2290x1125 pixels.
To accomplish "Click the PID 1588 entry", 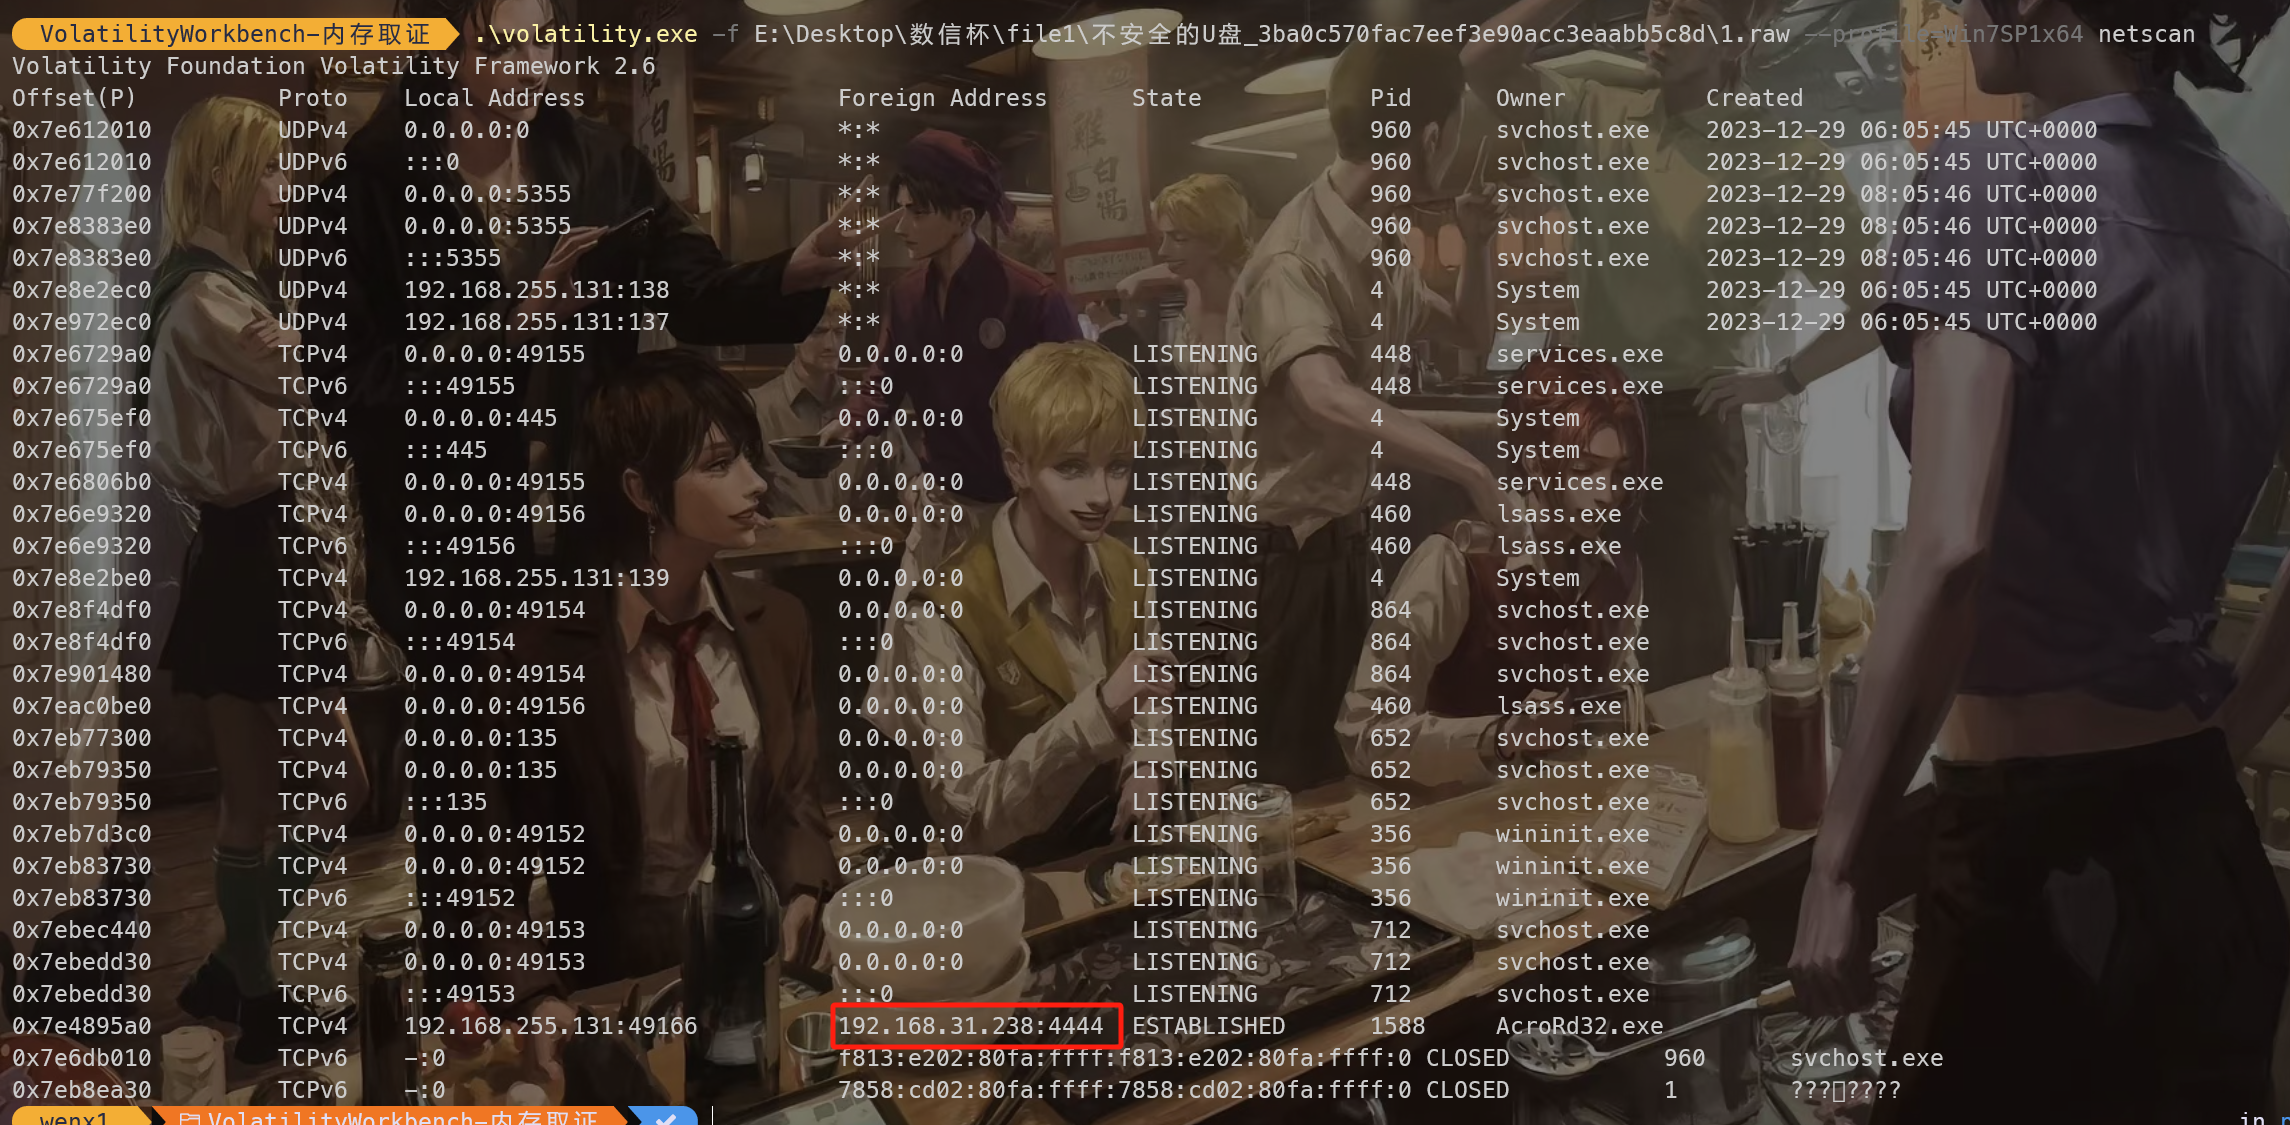I will click(x=1397, y=1026).
